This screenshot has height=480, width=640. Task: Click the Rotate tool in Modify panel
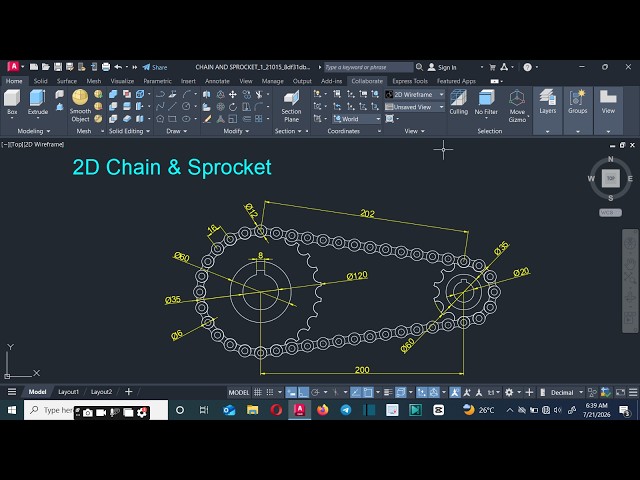[x=233, y=107]
